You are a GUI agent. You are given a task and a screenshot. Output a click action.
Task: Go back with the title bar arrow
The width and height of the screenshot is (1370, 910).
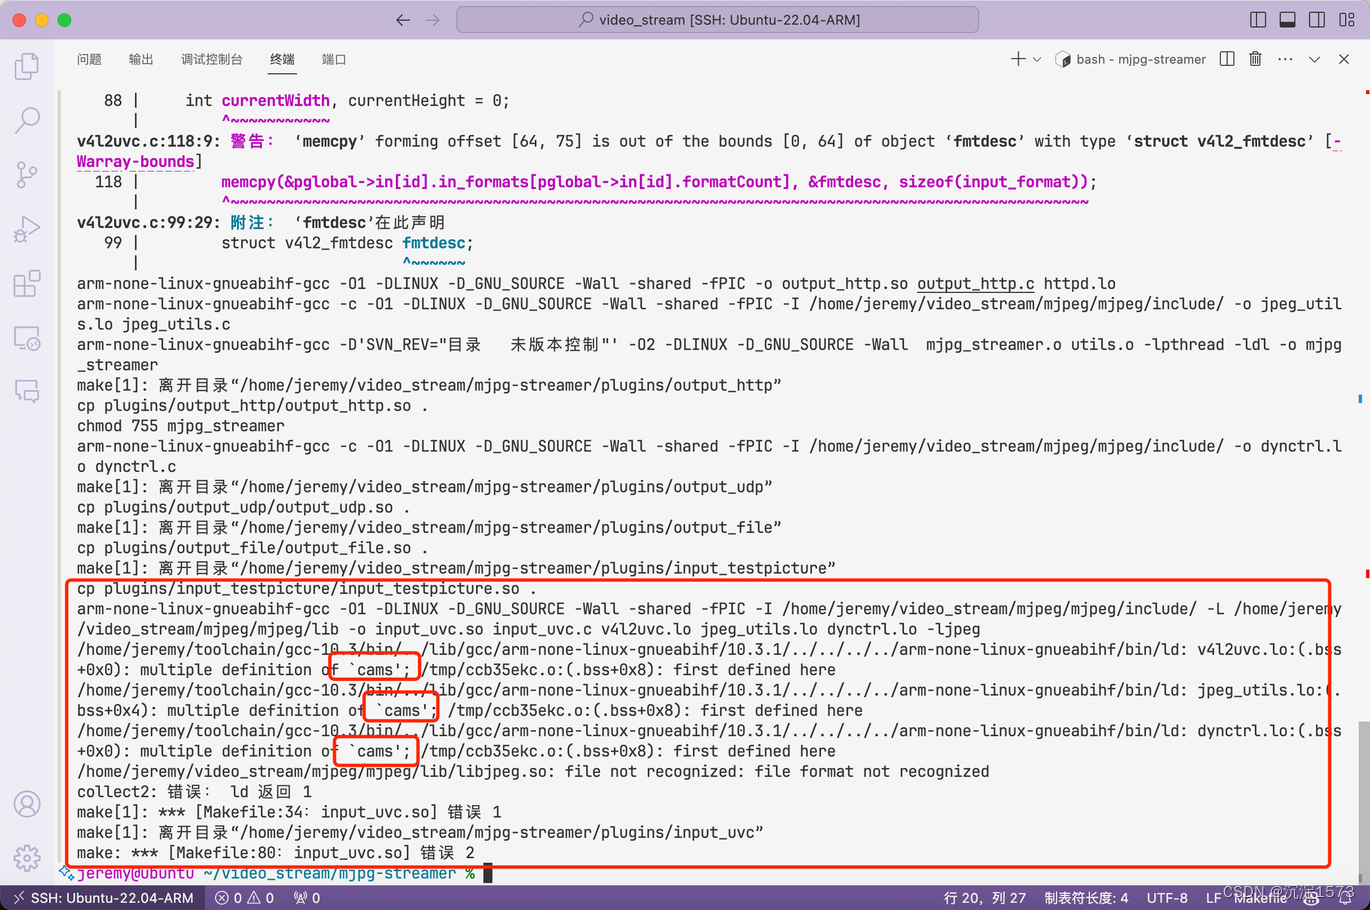(x=403, y=20)
